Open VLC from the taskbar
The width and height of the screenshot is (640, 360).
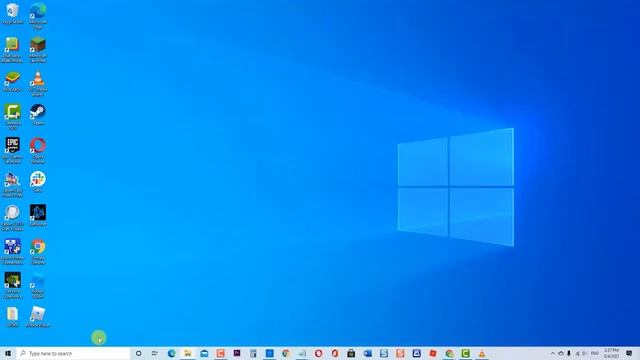click(482, 353)
